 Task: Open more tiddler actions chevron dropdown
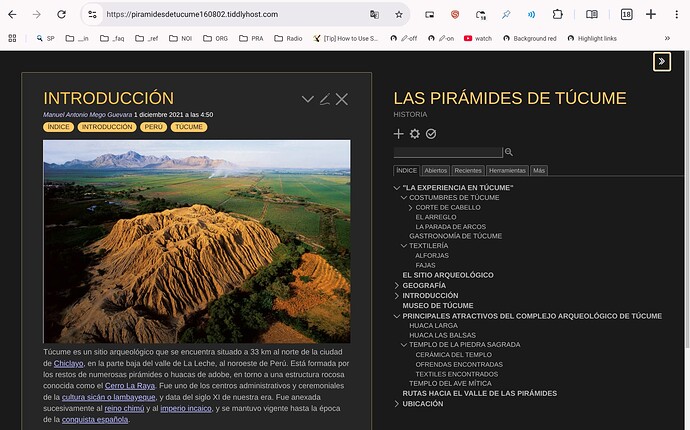coord(307,99)
